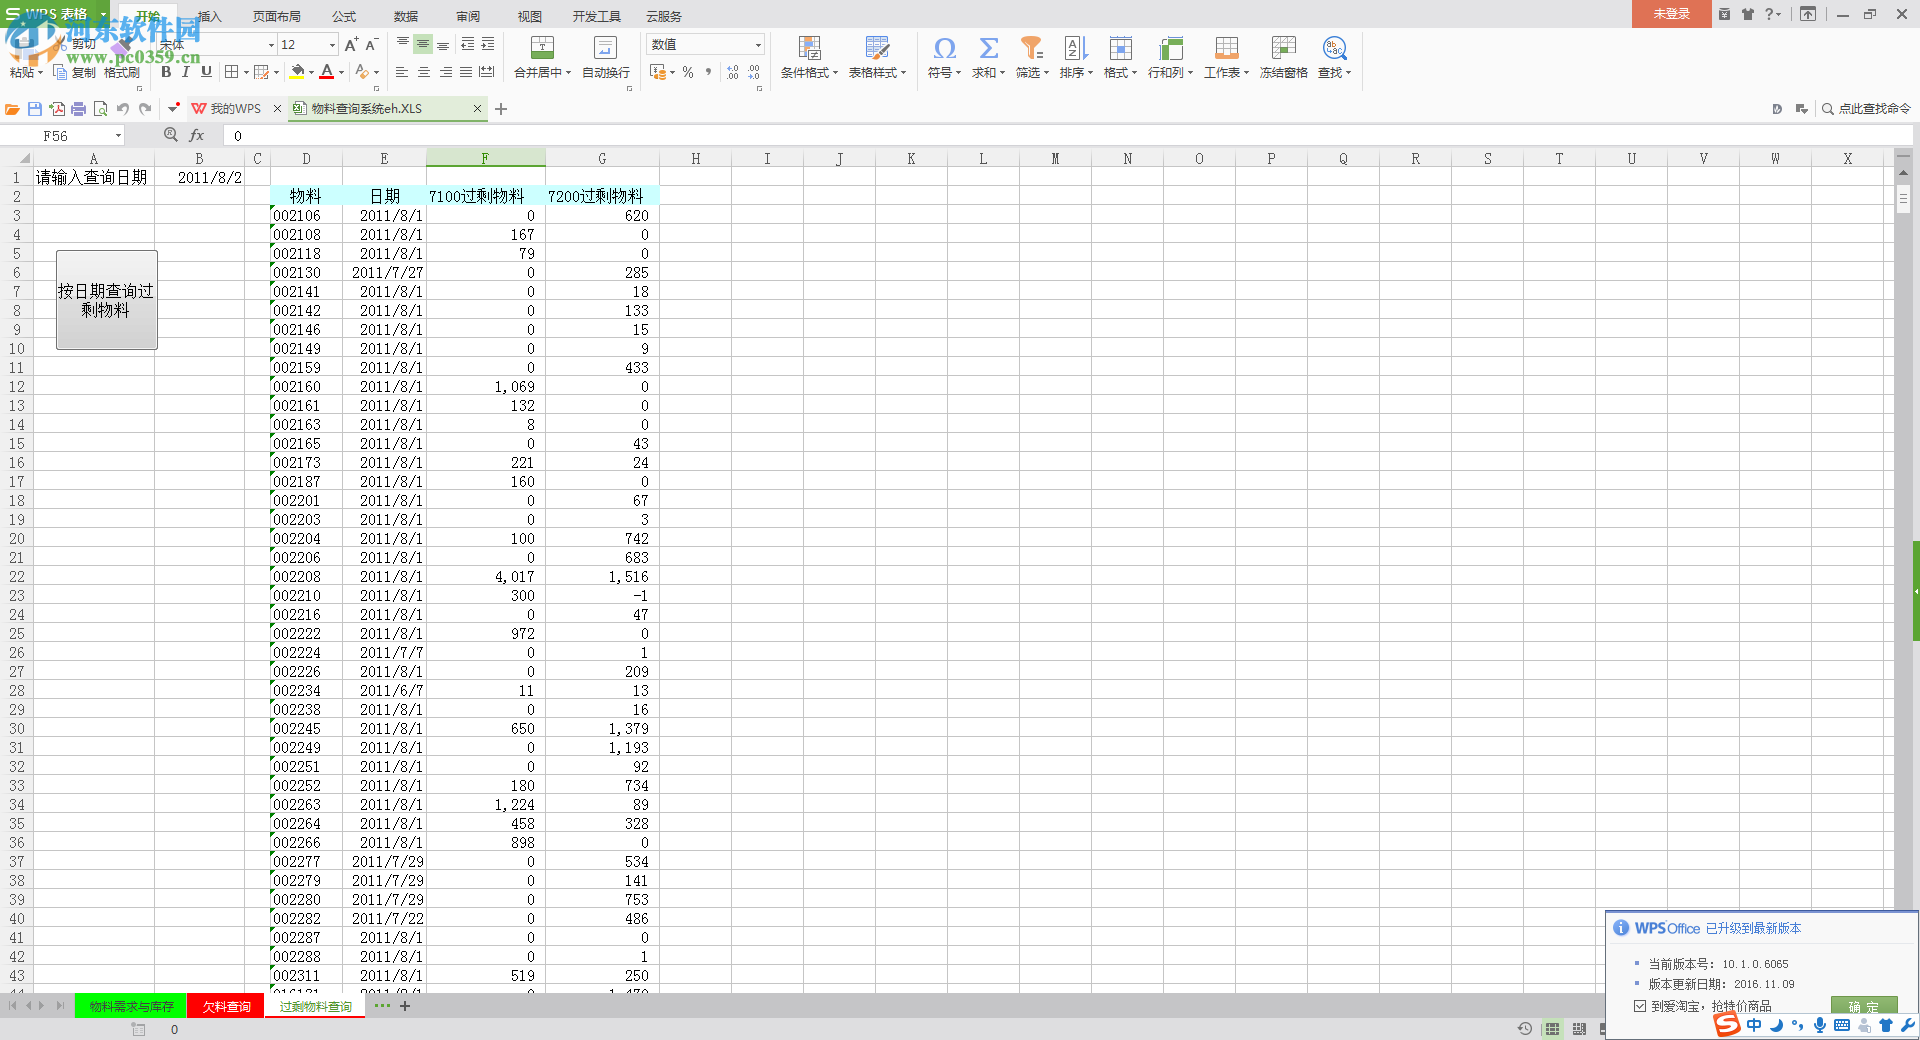Increase font size with A+ icon

point(351,45)
